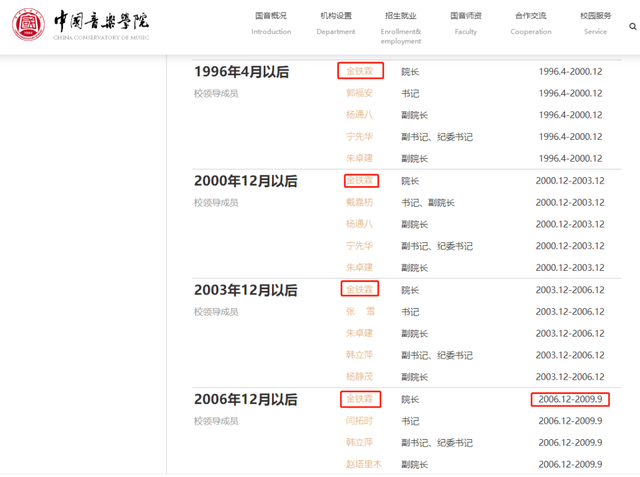The height and width of the screenshot is (477, 640).
Task: Click 金铁霖 in the 2000年12月以后 section
Action: tap(360, 180)
